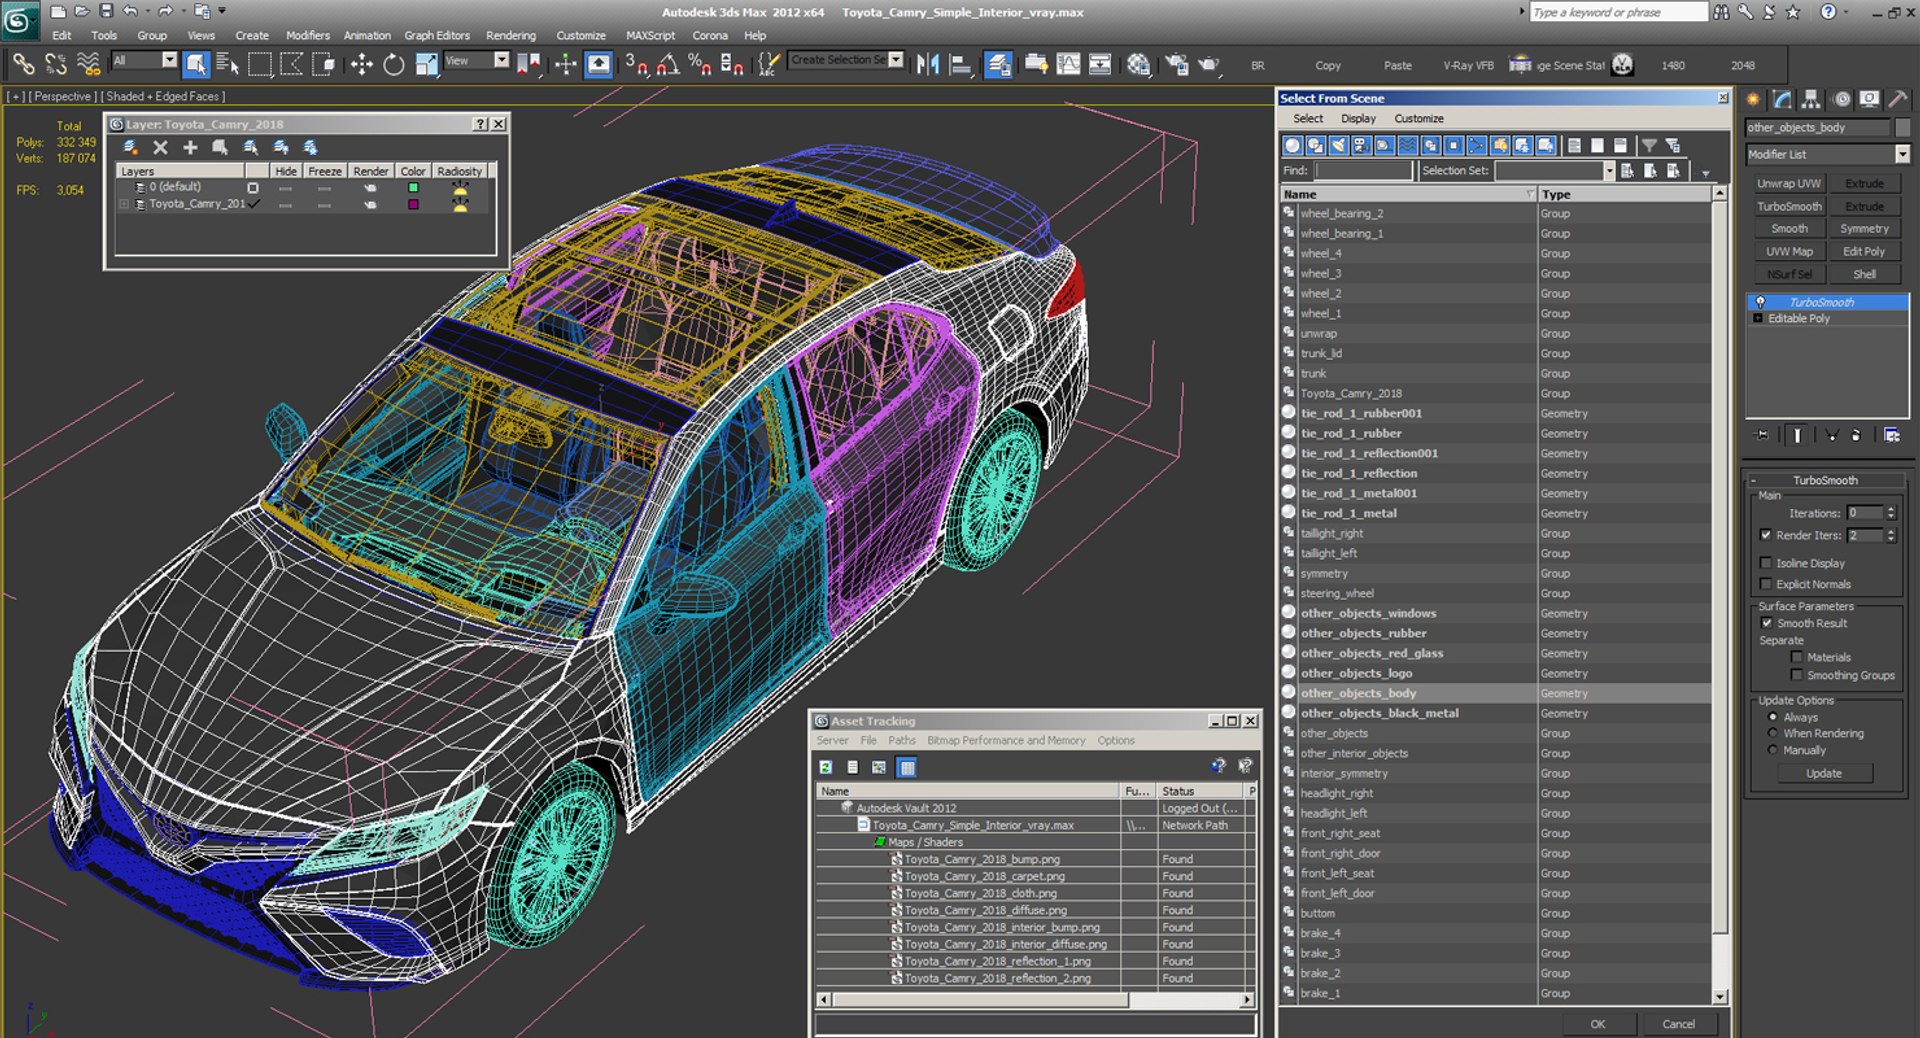Open the Modifiers menu
Image resolution: width=1920 pixels, height=1038 pixels.
307,35
